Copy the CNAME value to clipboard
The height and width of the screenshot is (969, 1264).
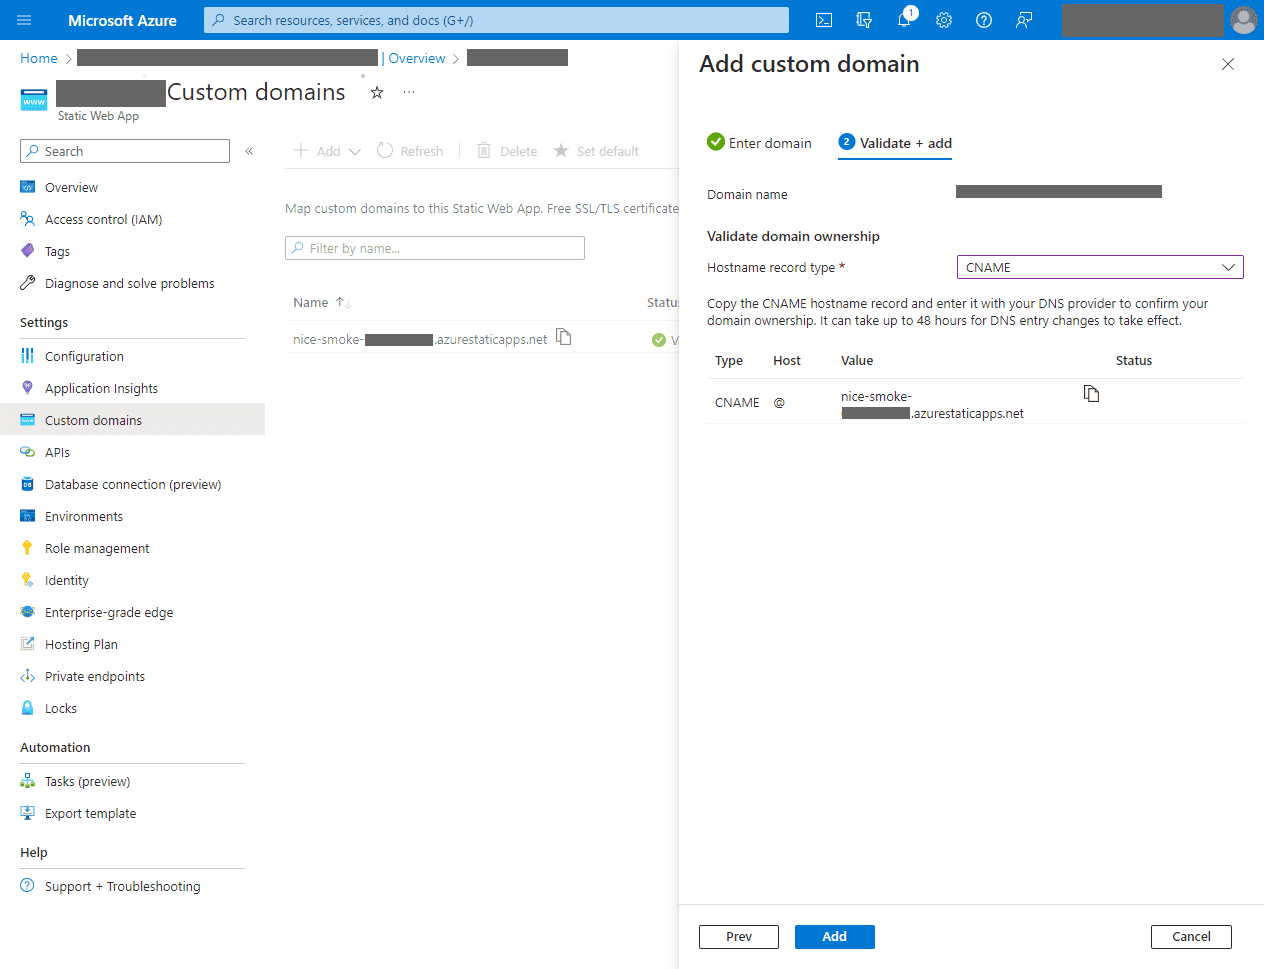[x=1091, y=394]
